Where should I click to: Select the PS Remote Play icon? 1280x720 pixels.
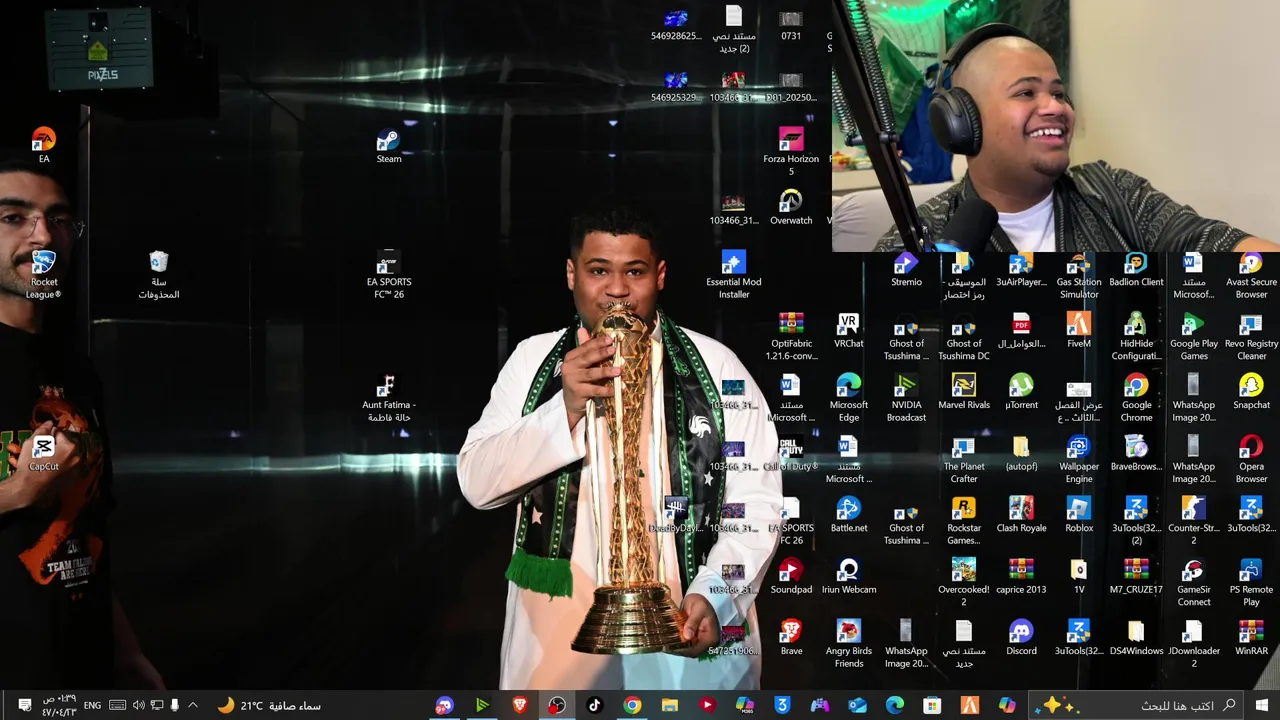click(1251, 582)
